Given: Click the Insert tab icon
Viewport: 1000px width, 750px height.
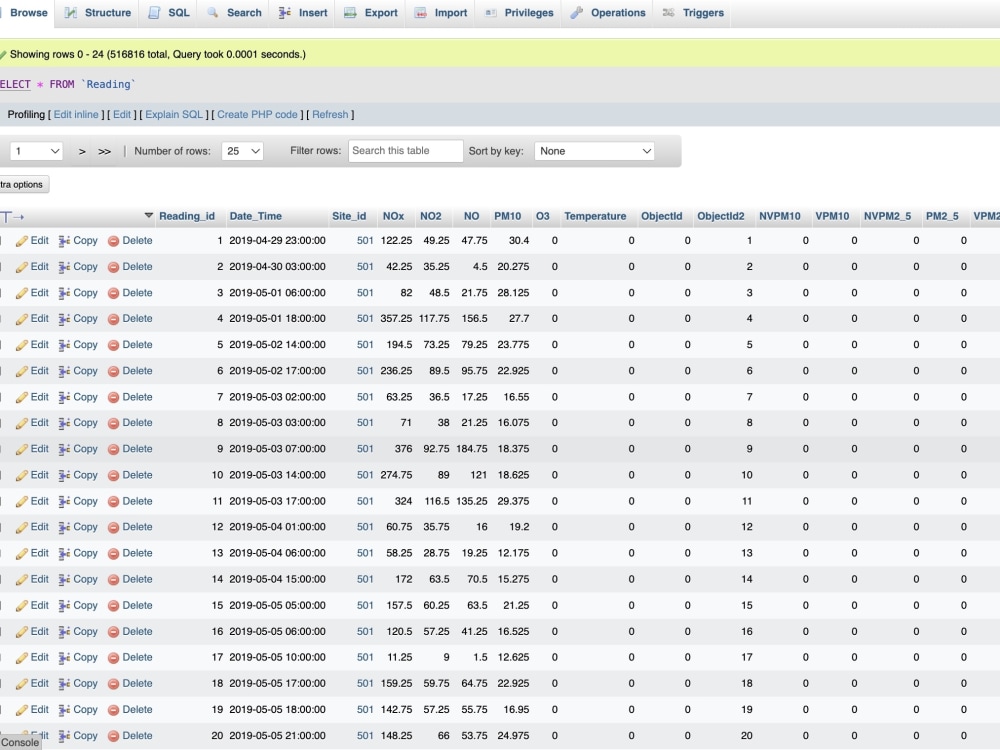Looking at the screenshot, I should pyautogui.click(x=284, y=13).
